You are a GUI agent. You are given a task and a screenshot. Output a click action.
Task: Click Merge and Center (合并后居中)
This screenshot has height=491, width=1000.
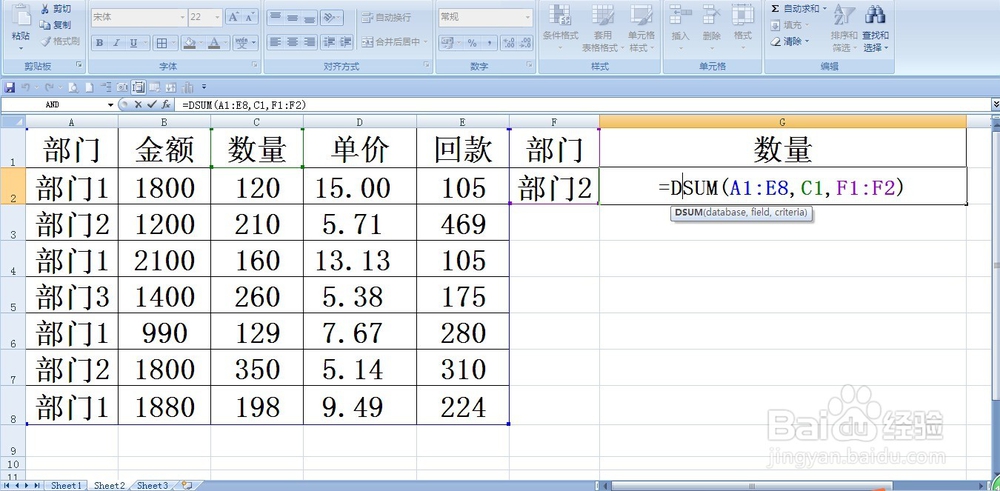tap(391, 42)
